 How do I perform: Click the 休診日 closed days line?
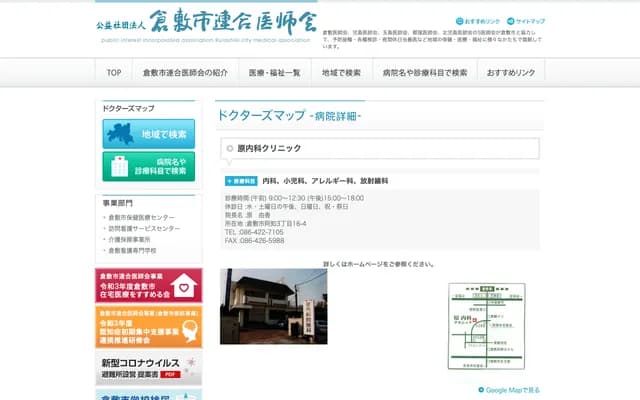(x=287, y=207)
